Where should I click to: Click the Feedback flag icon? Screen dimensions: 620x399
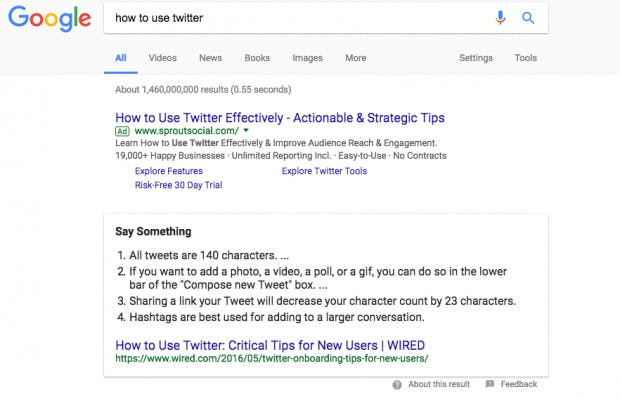(x=490, y=384)
